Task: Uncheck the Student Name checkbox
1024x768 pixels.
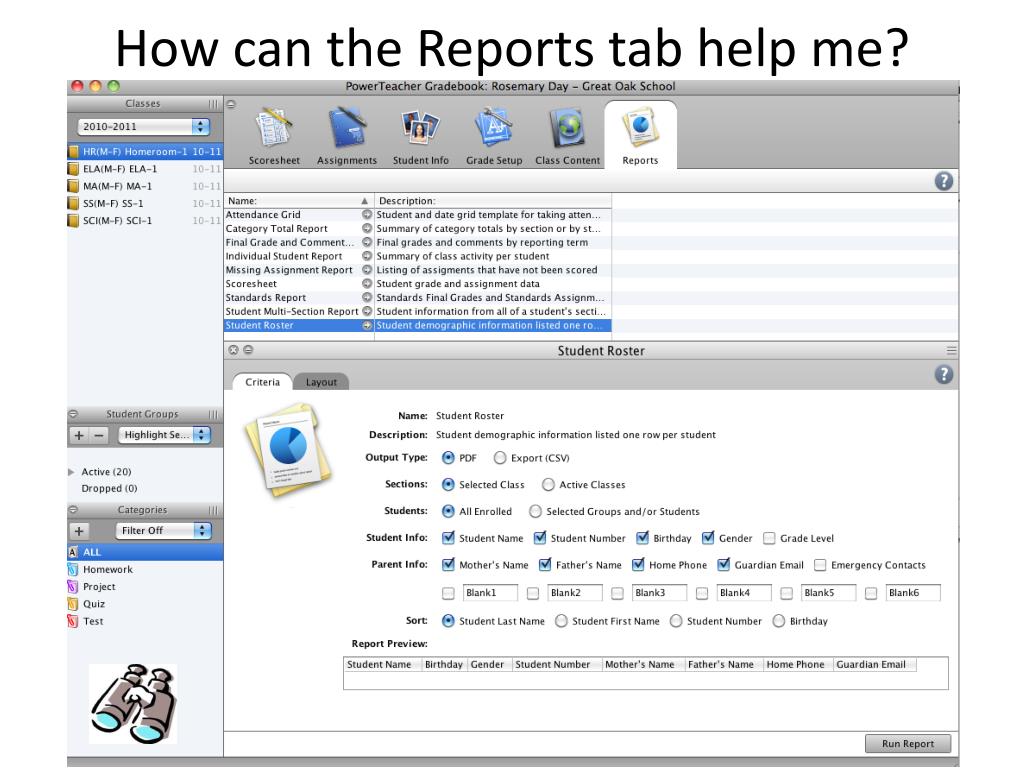Action: coord(448,537)
